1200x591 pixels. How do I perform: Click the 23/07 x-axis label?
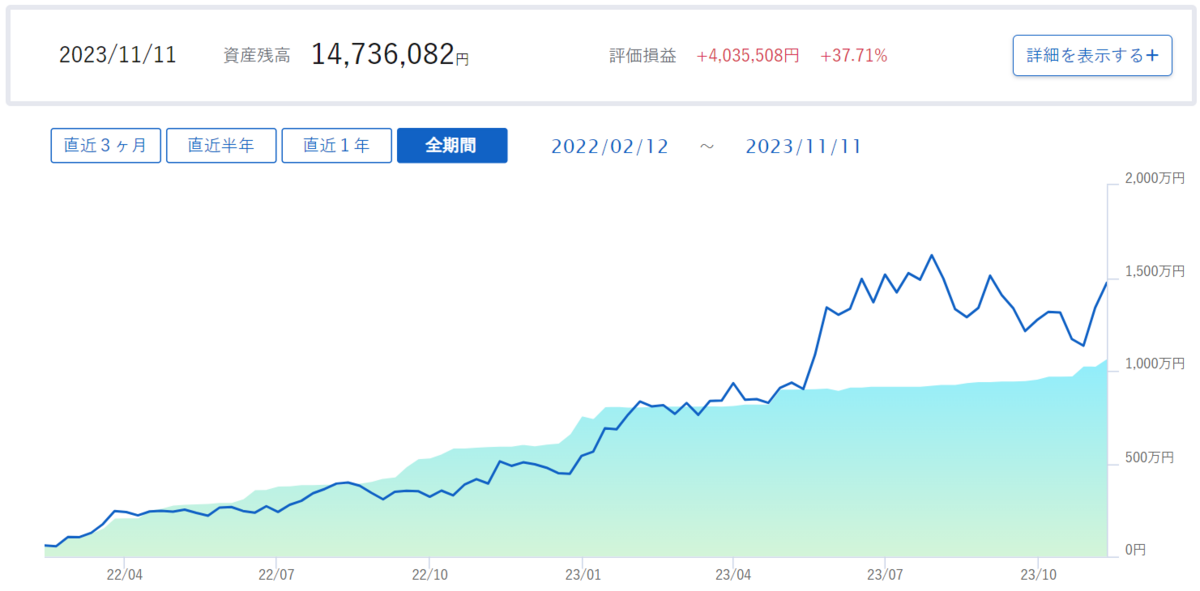884,575
